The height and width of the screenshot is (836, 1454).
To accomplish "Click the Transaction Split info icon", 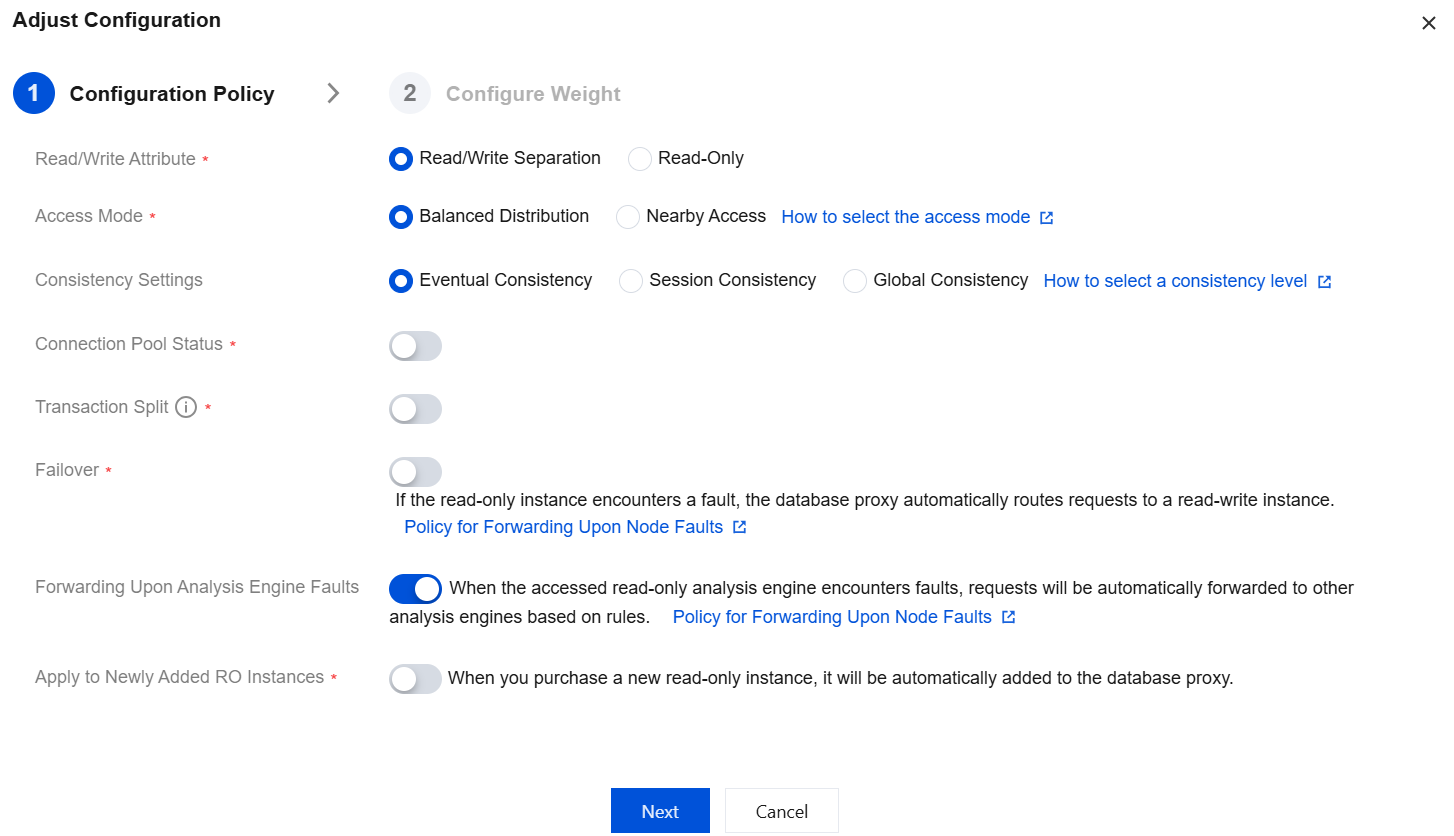I will click(186, 407).
